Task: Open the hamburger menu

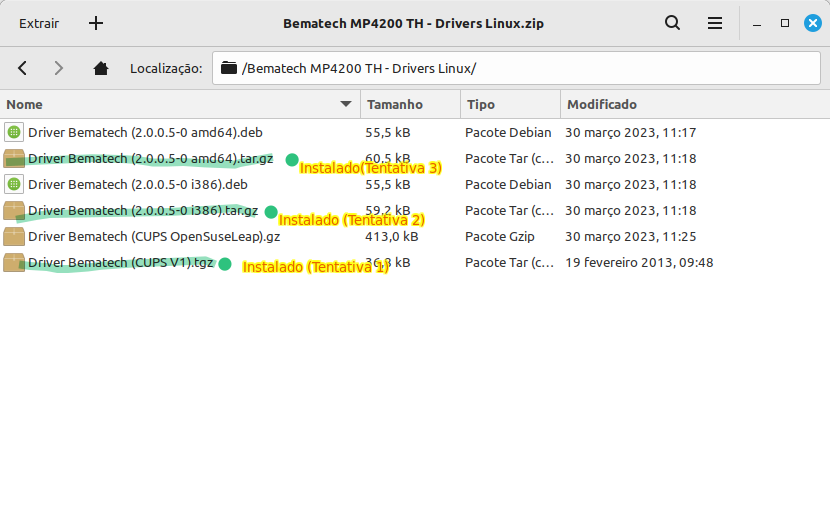Action: 715,23
